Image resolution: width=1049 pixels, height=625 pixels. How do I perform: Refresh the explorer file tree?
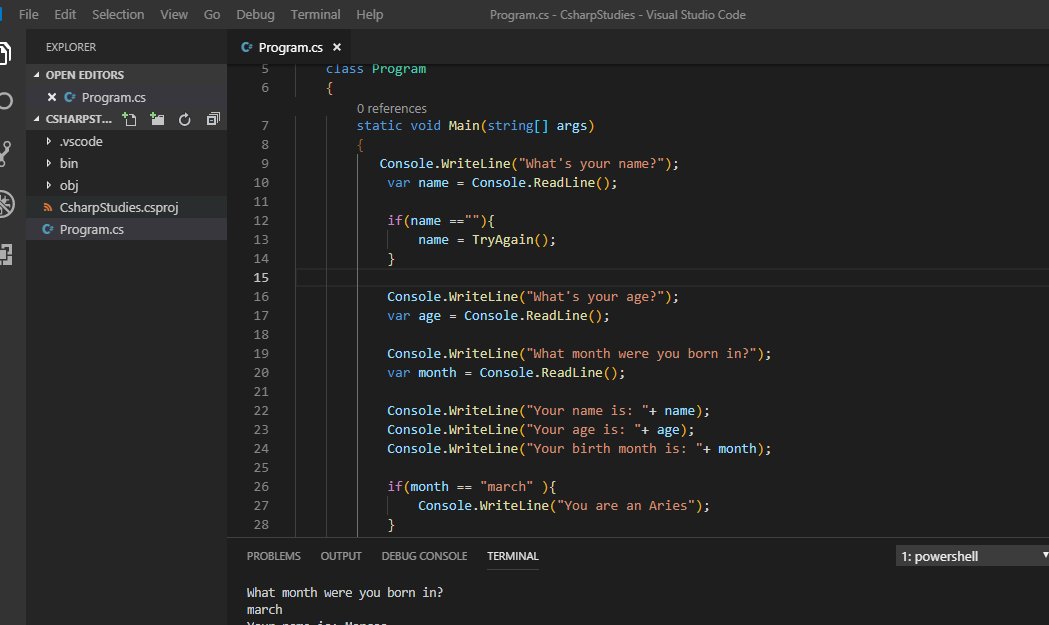click(185, 119)
